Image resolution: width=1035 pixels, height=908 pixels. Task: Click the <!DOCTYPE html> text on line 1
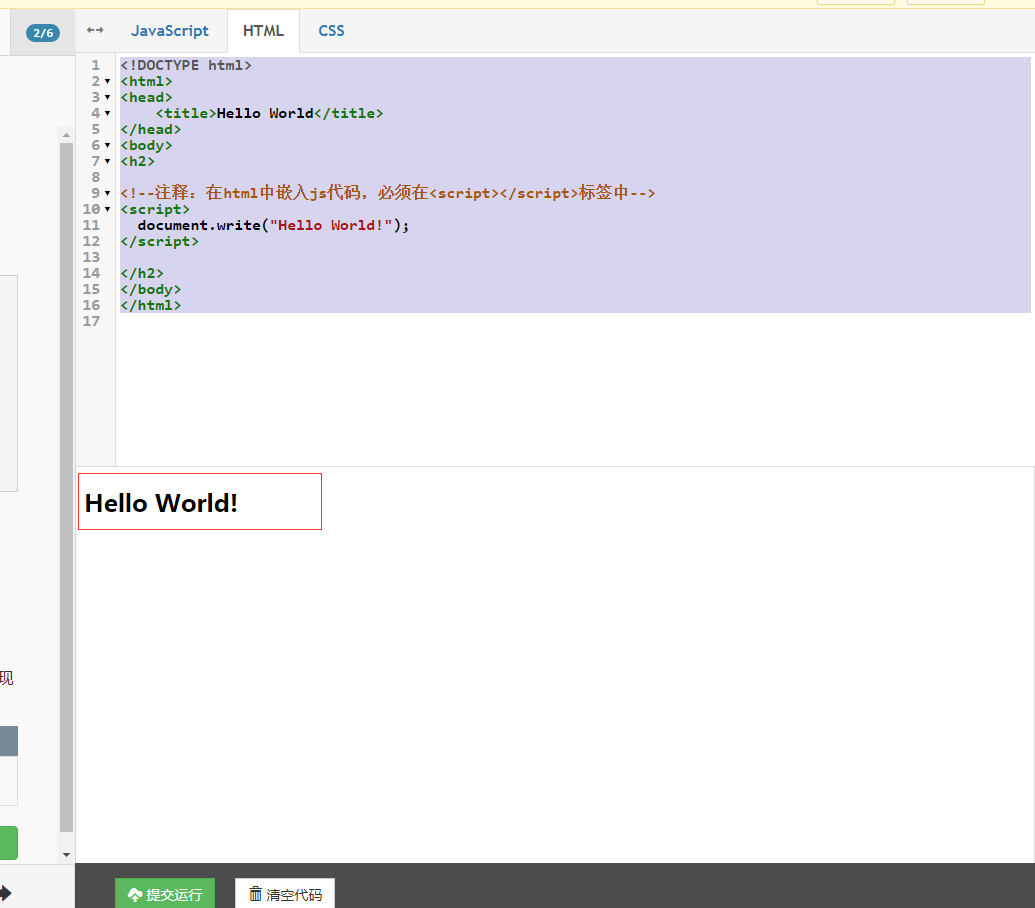tap(185, 65)
